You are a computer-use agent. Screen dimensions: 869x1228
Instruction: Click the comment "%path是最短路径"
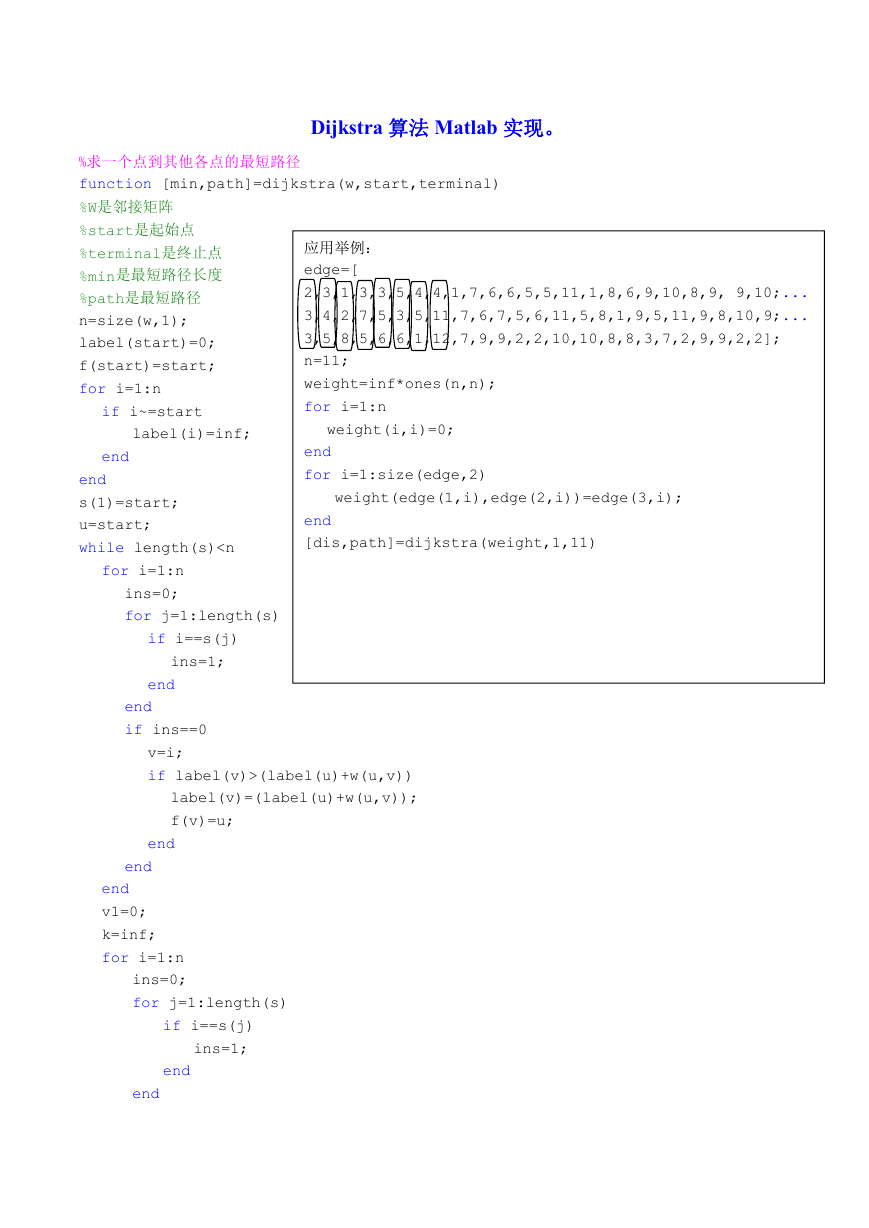coord(140,298)
